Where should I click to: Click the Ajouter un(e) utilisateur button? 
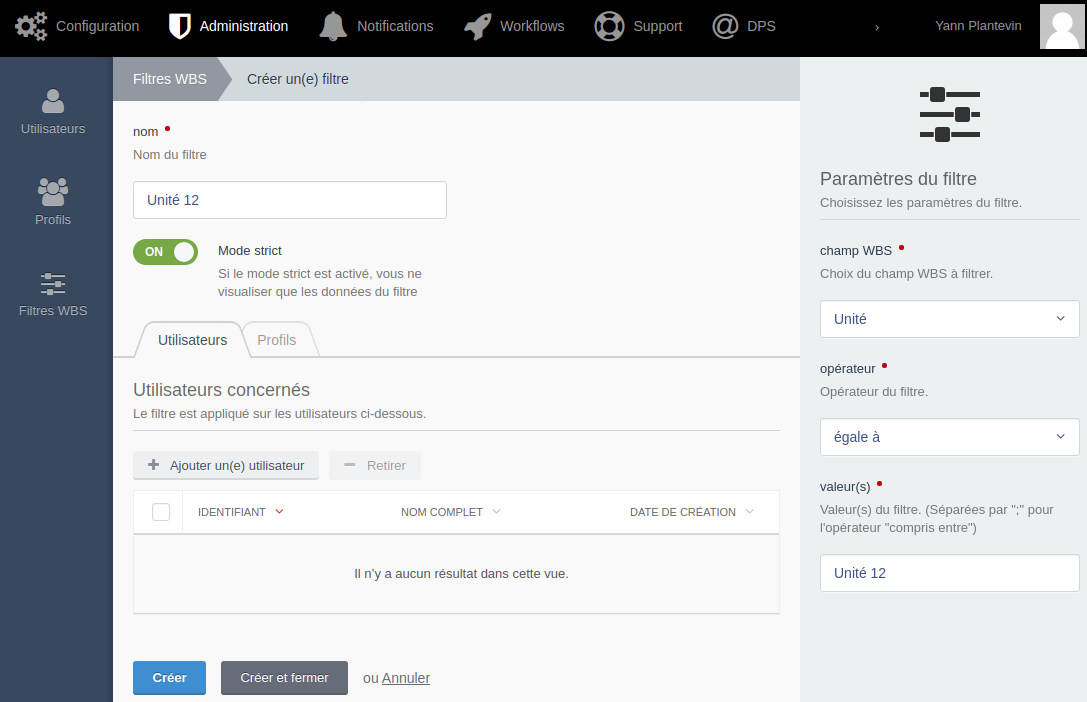coord(226,465)
